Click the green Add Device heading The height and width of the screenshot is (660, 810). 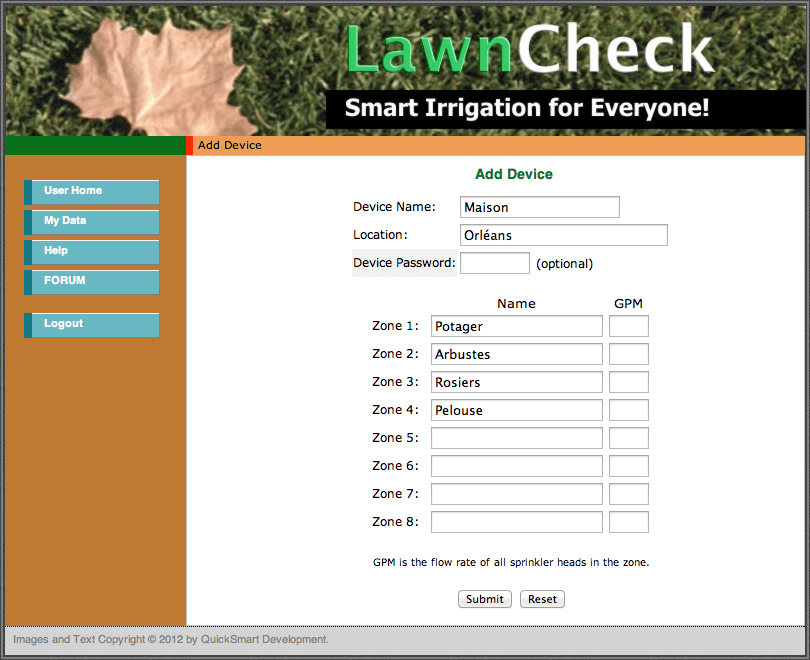[x=514, y=174]
